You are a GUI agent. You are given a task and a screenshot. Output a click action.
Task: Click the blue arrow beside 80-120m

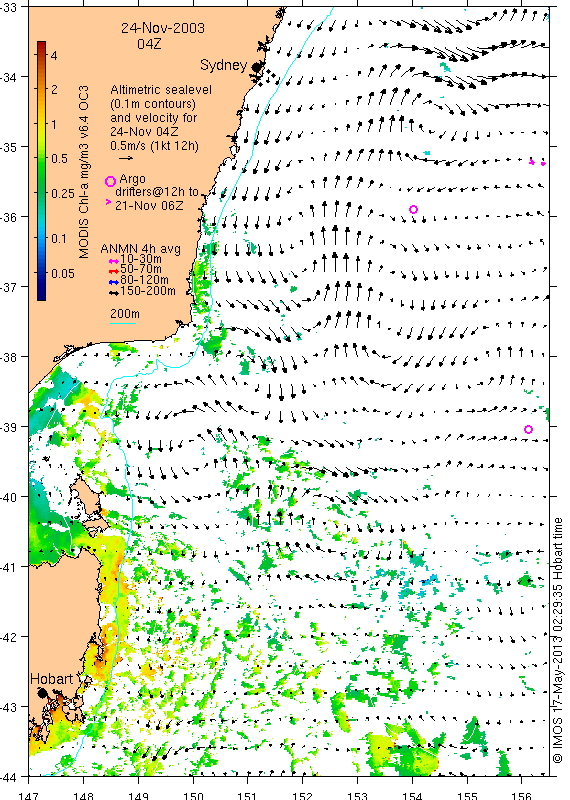tap(114, 282)
